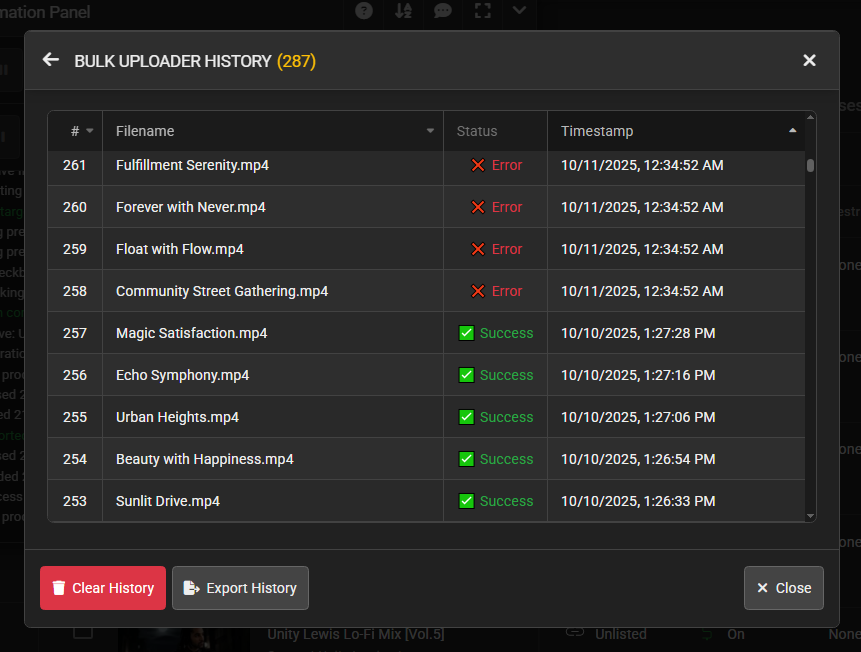This screenshot has width=861, height=652.
Task: Close dialog with the X icon
Action: [x=809, y=61]
